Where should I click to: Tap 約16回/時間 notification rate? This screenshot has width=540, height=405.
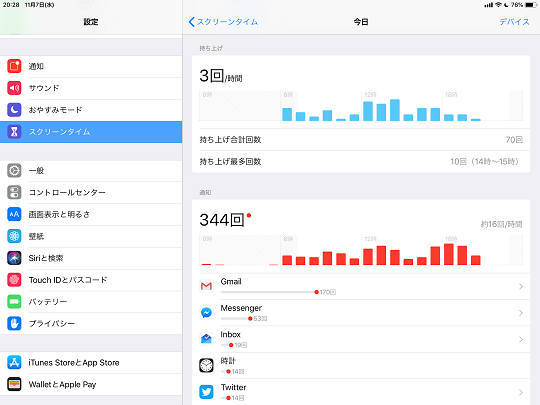tap(501, 225)
